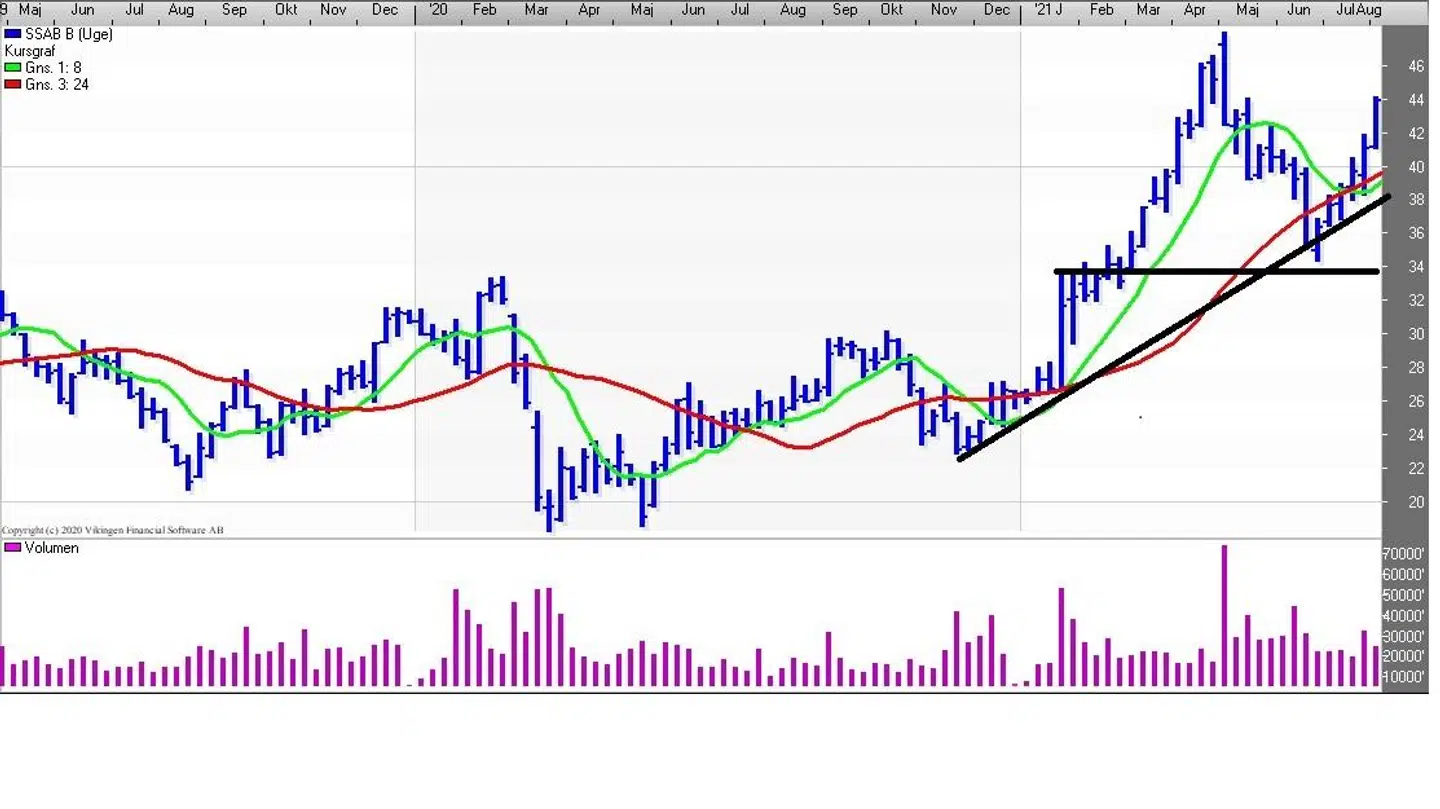The width and height of the screenshot is (1440, 809).
Task: Click the 20 price level on the axis
Action: coord(1416,502)
